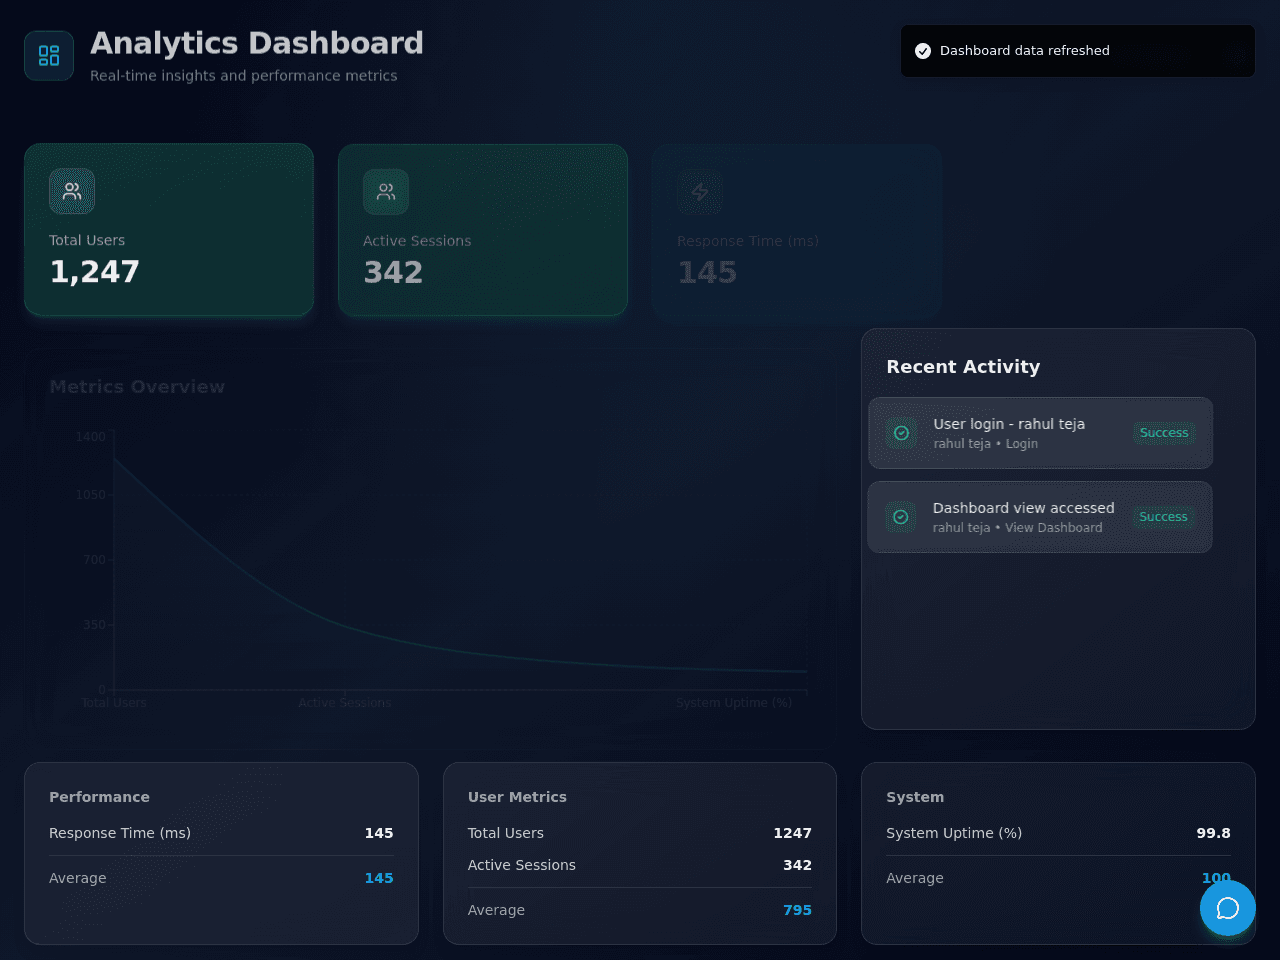Click the 795 Average value

tap(797, 910)
